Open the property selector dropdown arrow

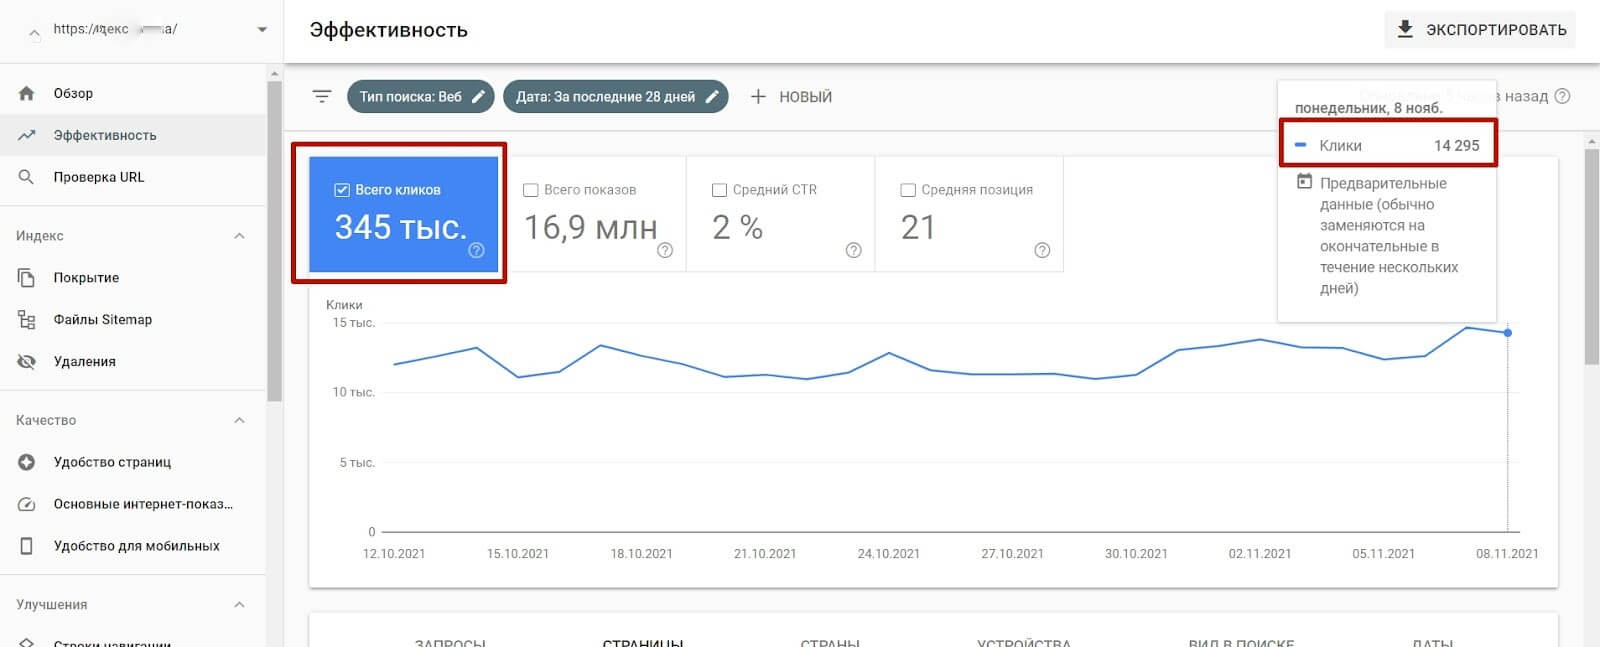pyautogui.click(x=262, y=30)
